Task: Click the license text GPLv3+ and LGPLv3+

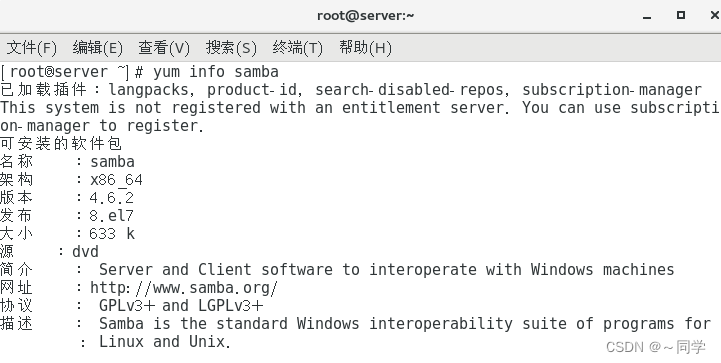Action: (181, 306)
